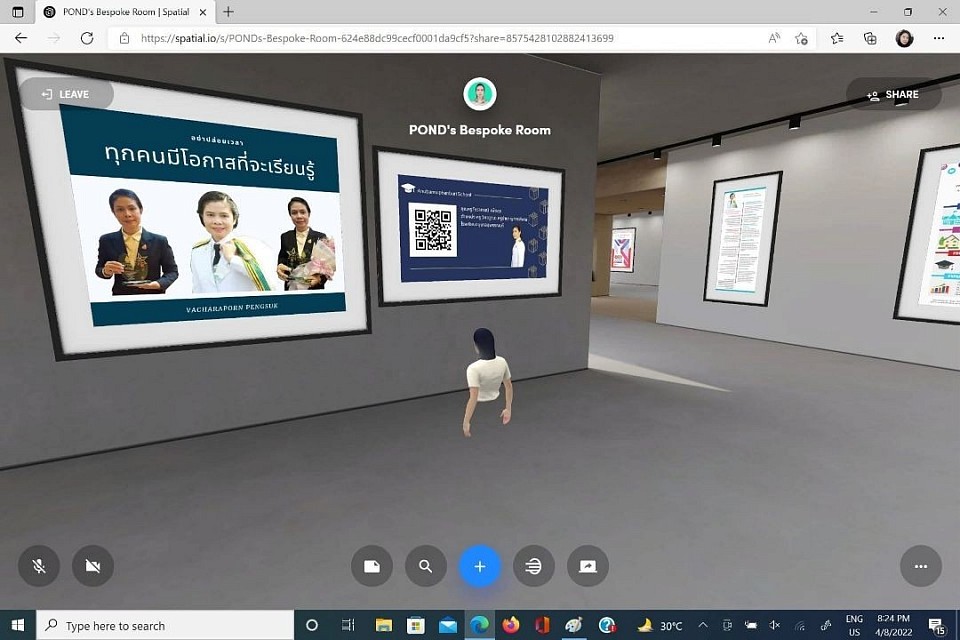
Task: Click the magnifier search icon
Action: 426,566
